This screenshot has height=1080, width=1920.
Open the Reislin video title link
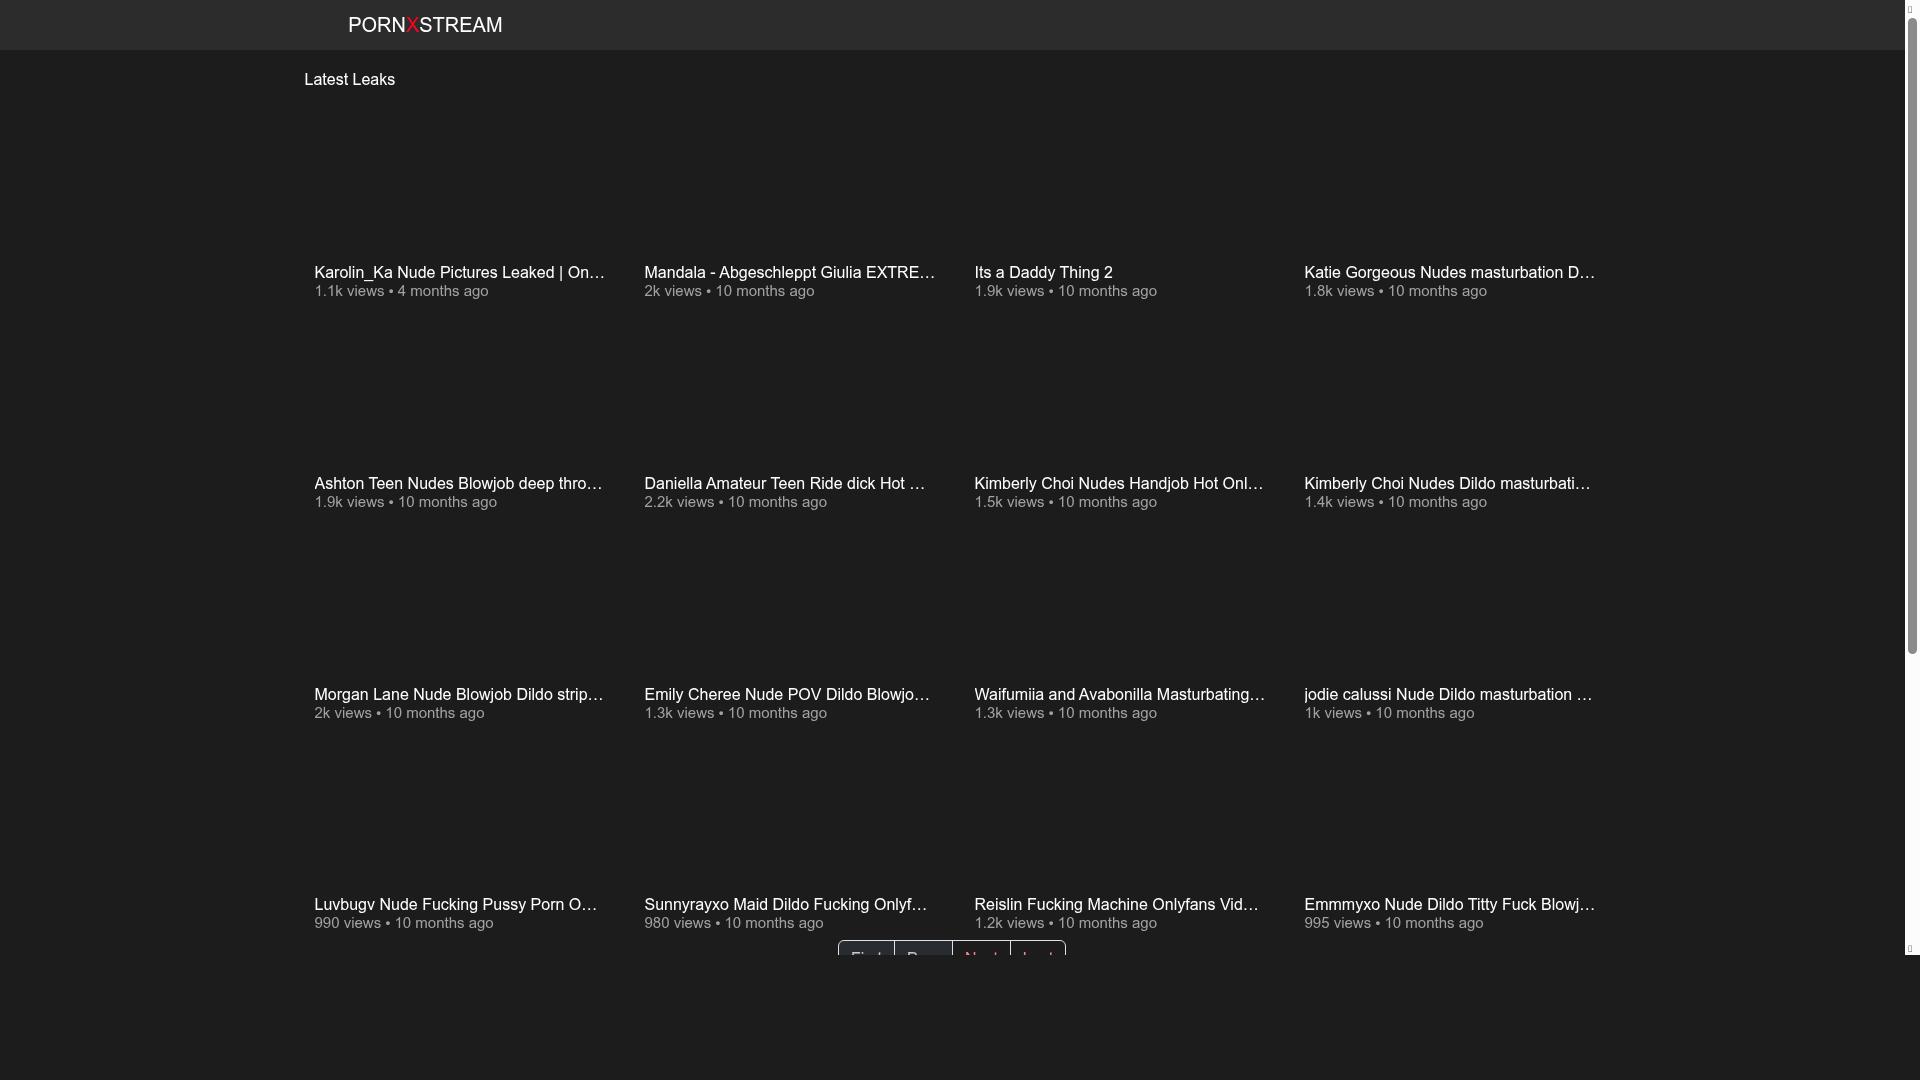click(x=1119, y=905)
